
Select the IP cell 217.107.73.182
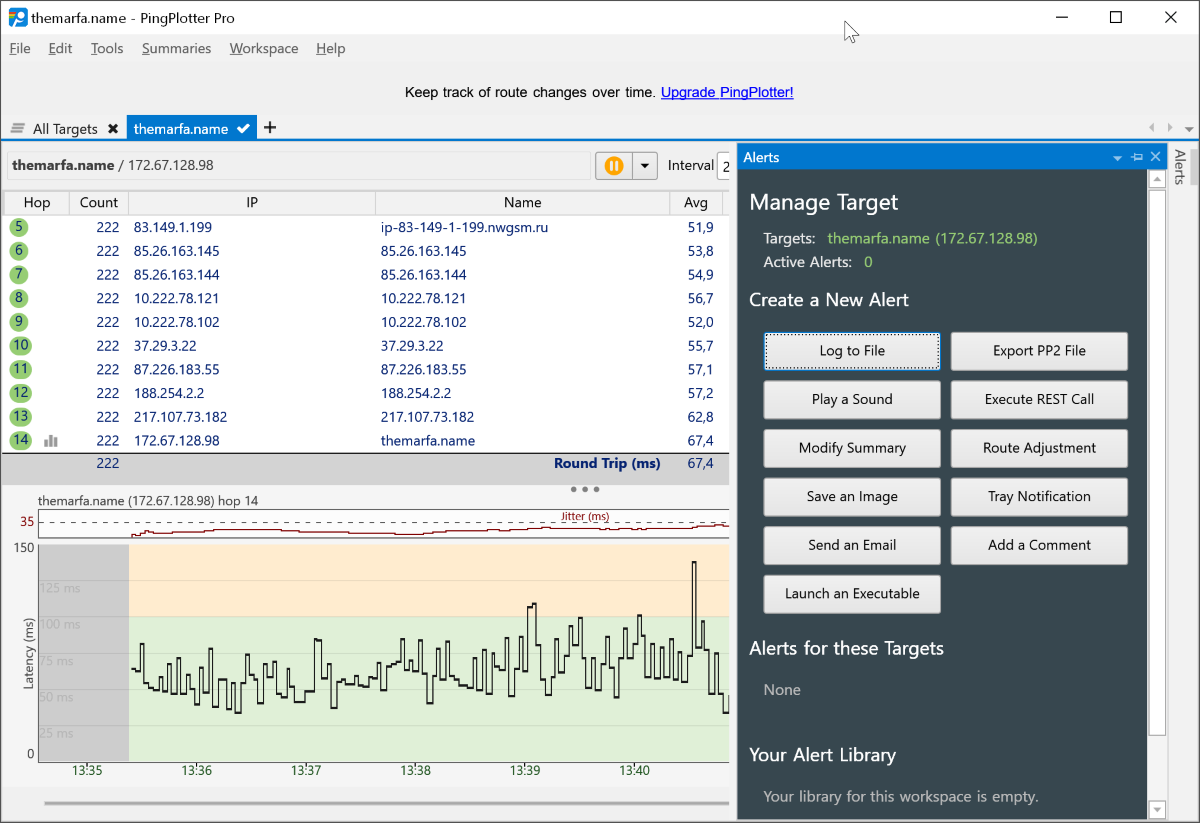(x=181, y=417)
